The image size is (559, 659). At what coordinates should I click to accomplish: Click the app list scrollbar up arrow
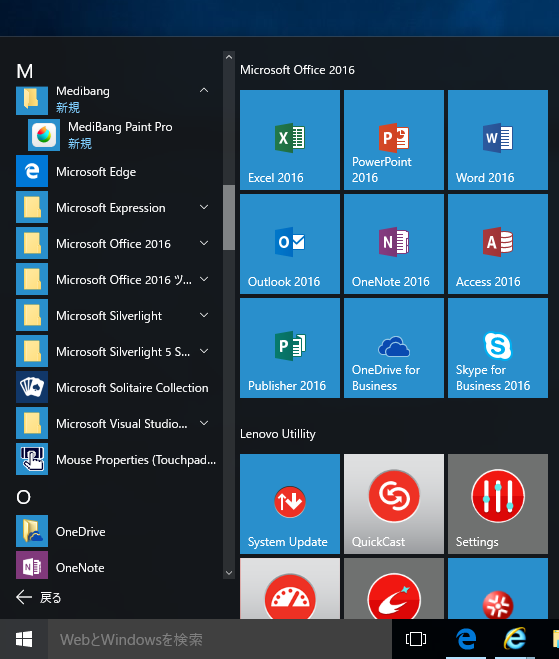[x=229, y=57]
